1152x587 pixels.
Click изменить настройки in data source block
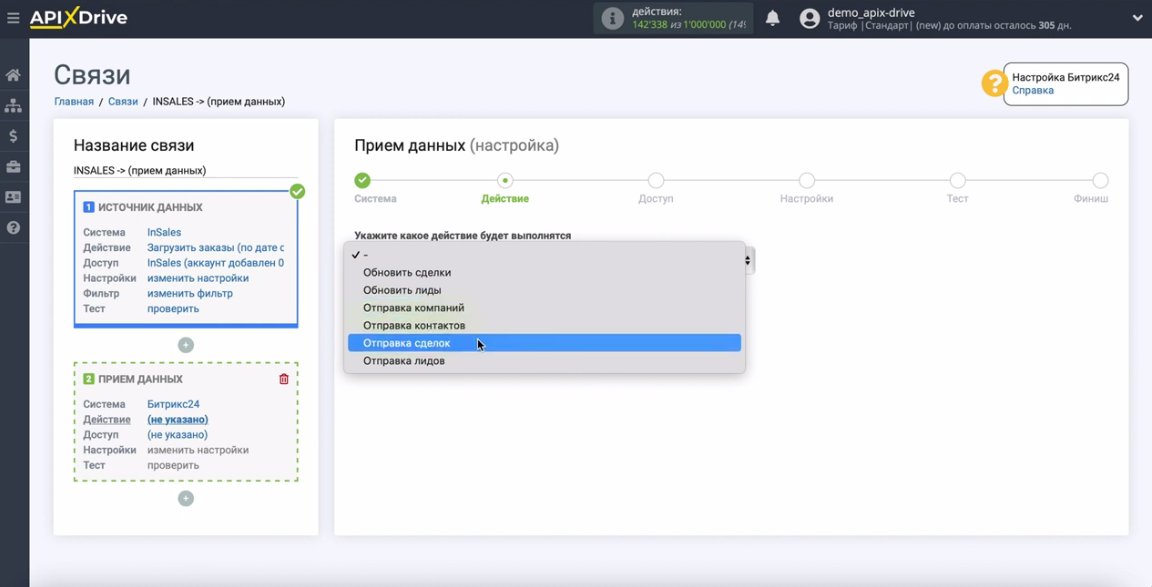pyautogui.click(x=198, y=278)
